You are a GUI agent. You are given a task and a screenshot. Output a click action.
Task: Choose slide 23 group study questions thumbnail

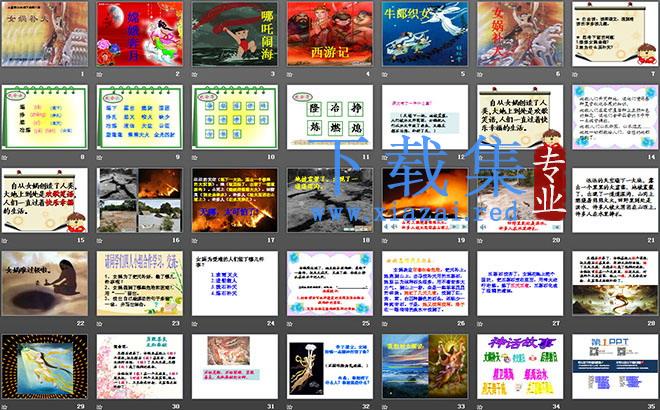140,283
